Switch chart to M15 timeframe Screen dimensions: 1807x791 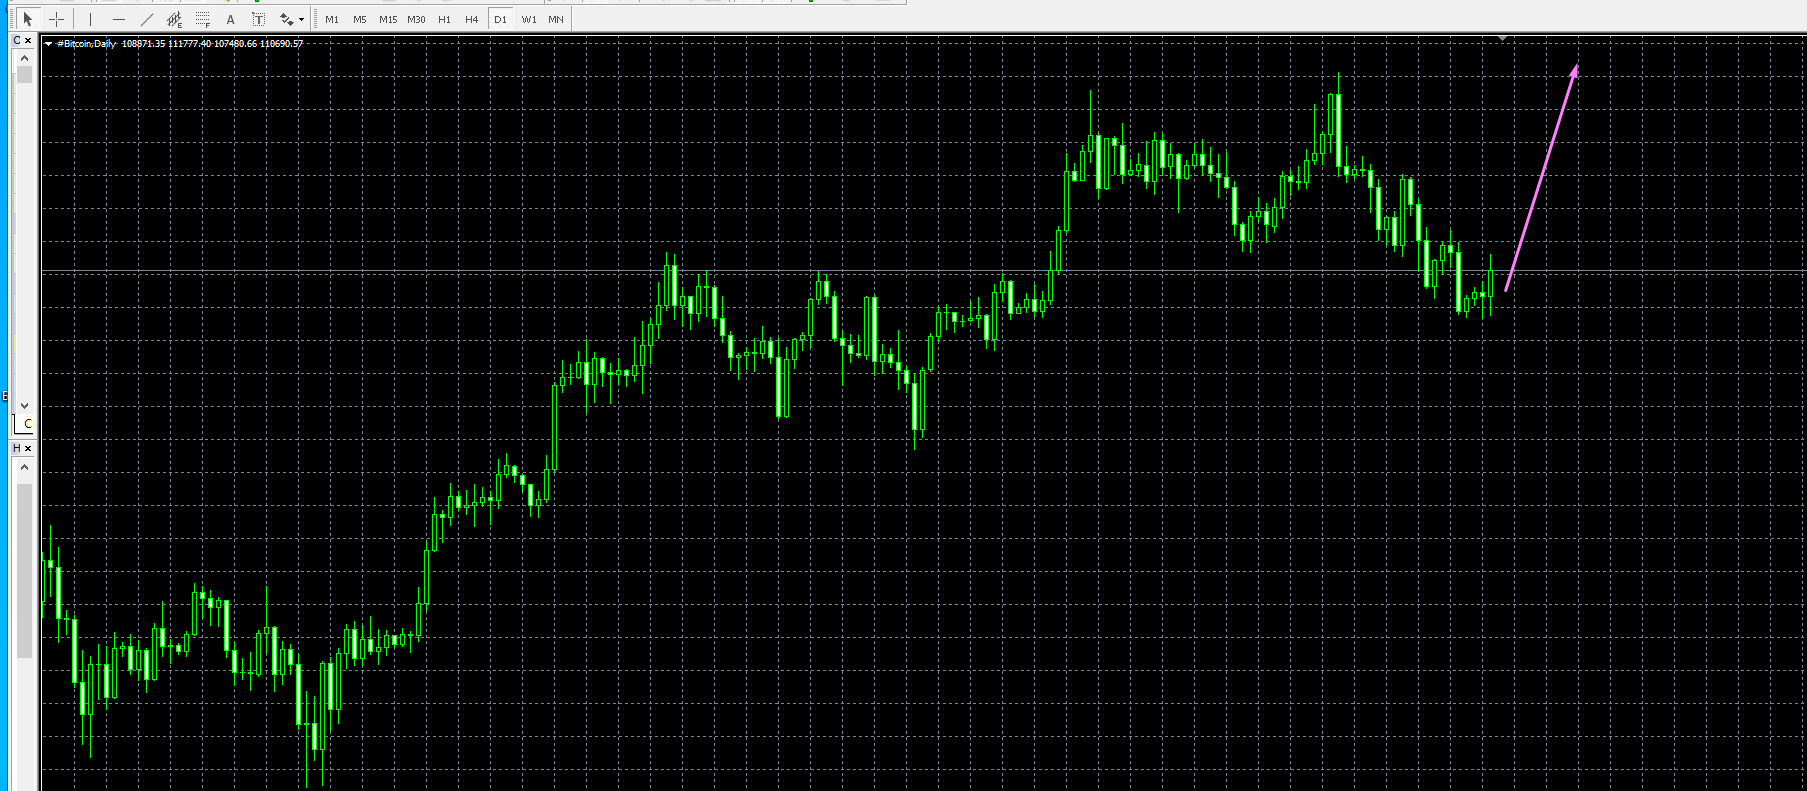[388, 19]
